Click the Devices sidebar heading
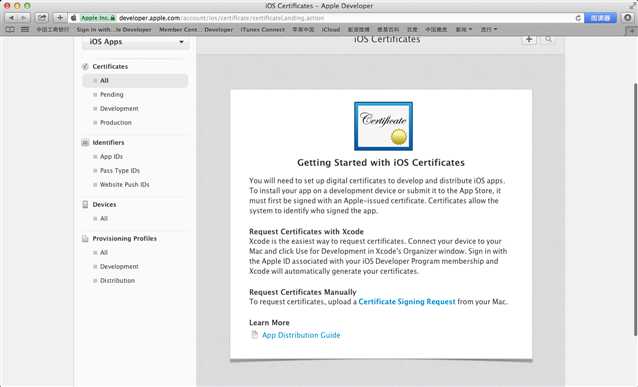 click(104, 204)
